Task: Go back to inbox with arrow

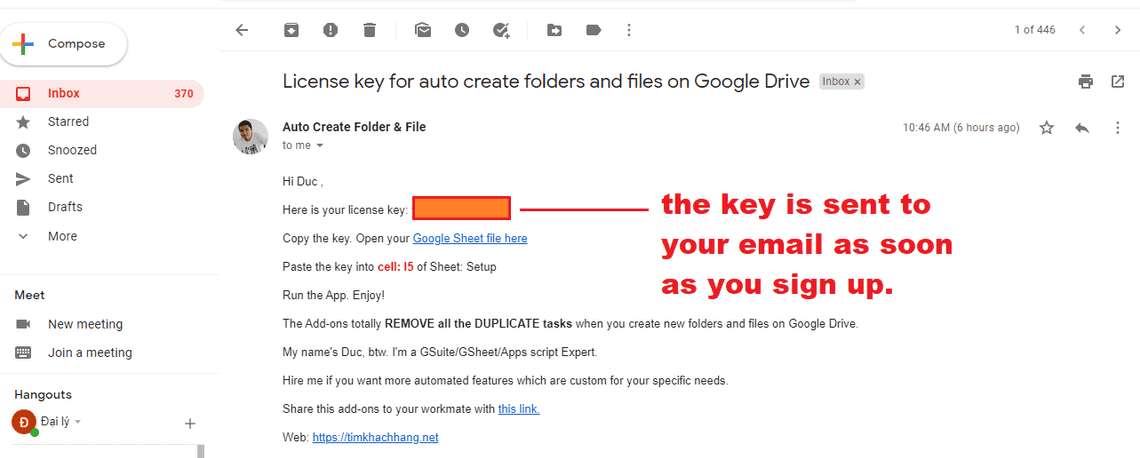Action: coord(241,30)
